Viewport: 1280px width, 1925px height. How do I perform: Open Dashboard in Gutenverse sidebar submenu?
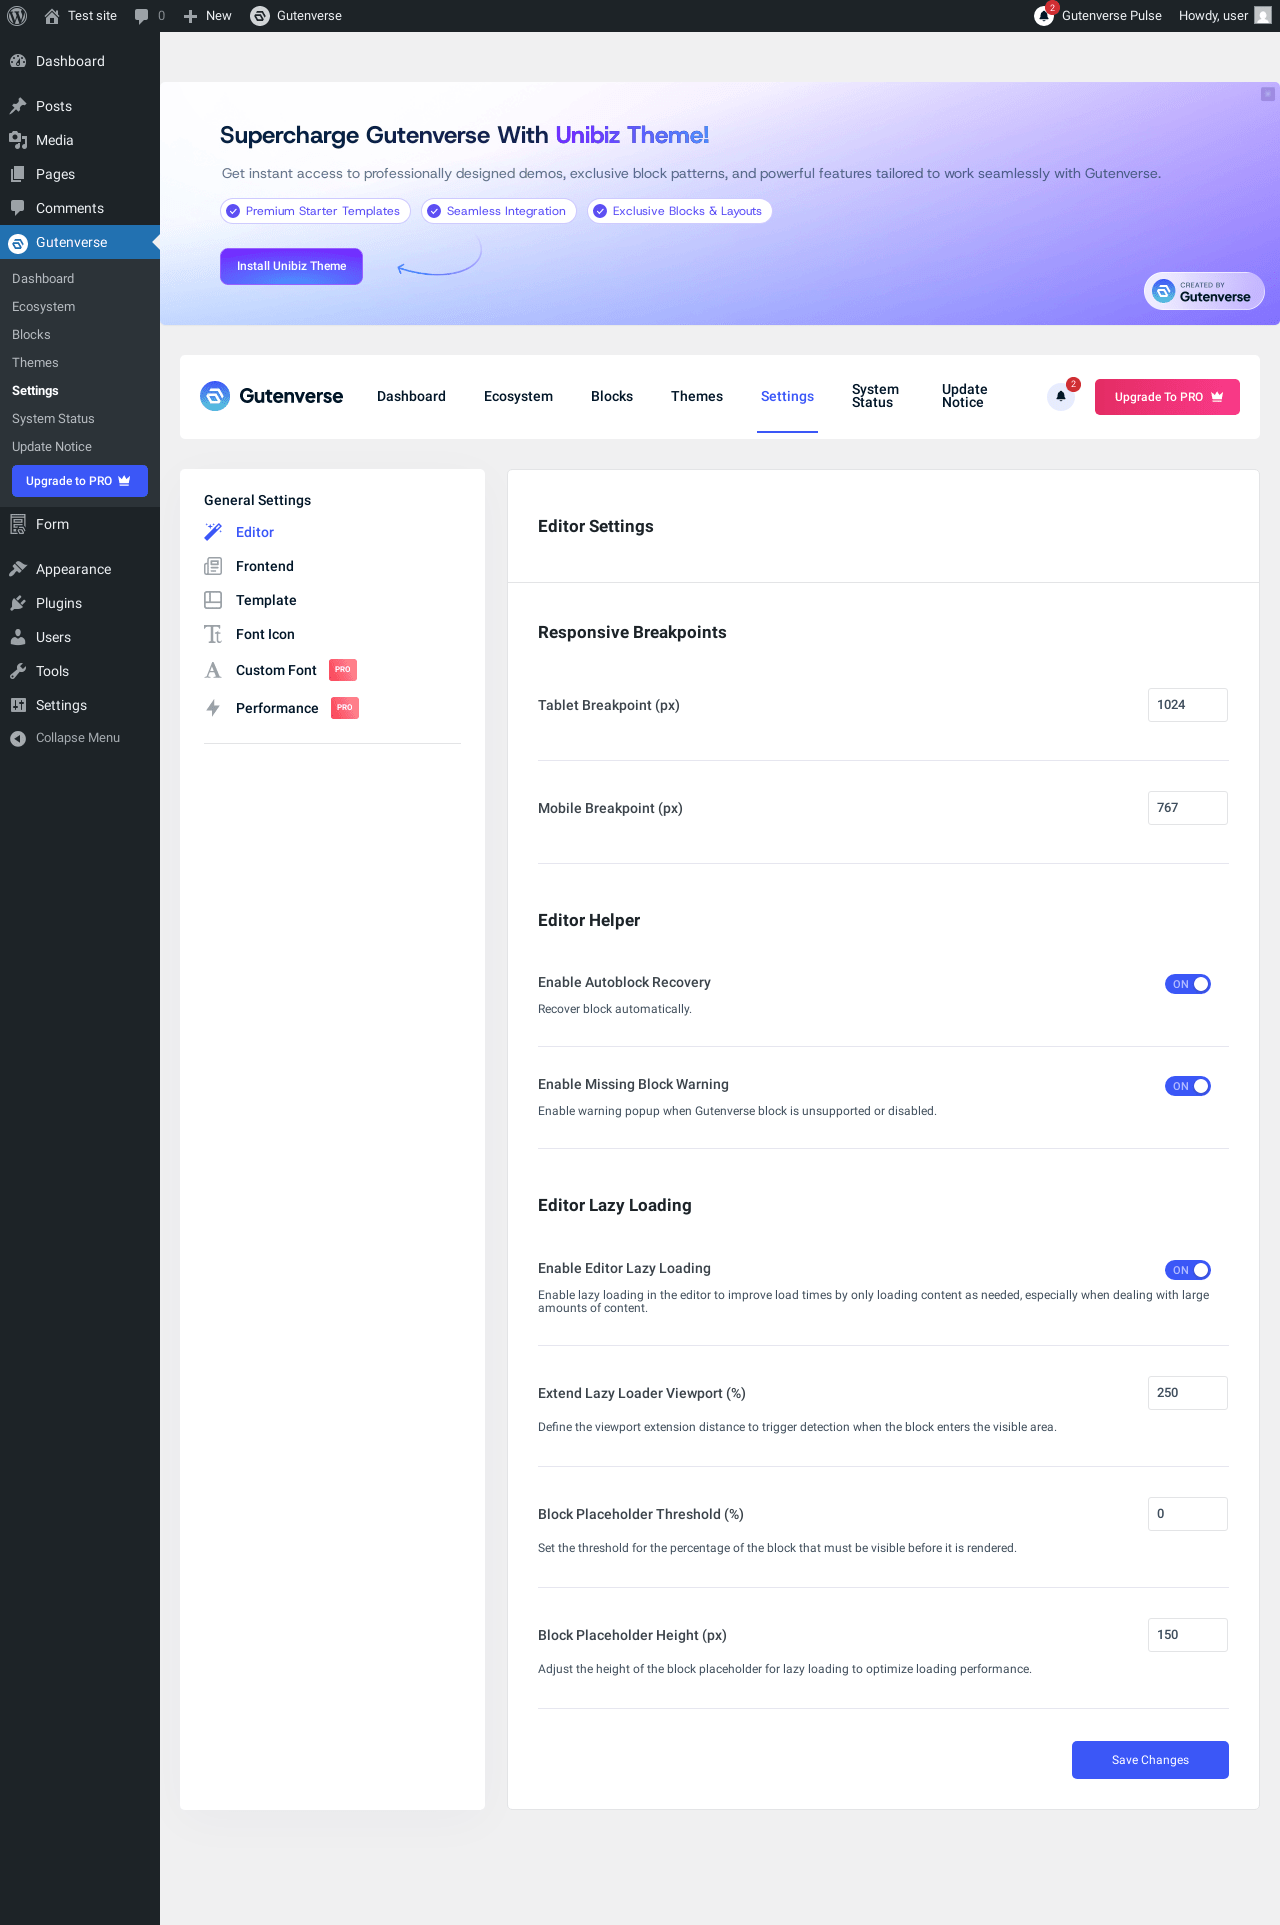click(43, 279)
